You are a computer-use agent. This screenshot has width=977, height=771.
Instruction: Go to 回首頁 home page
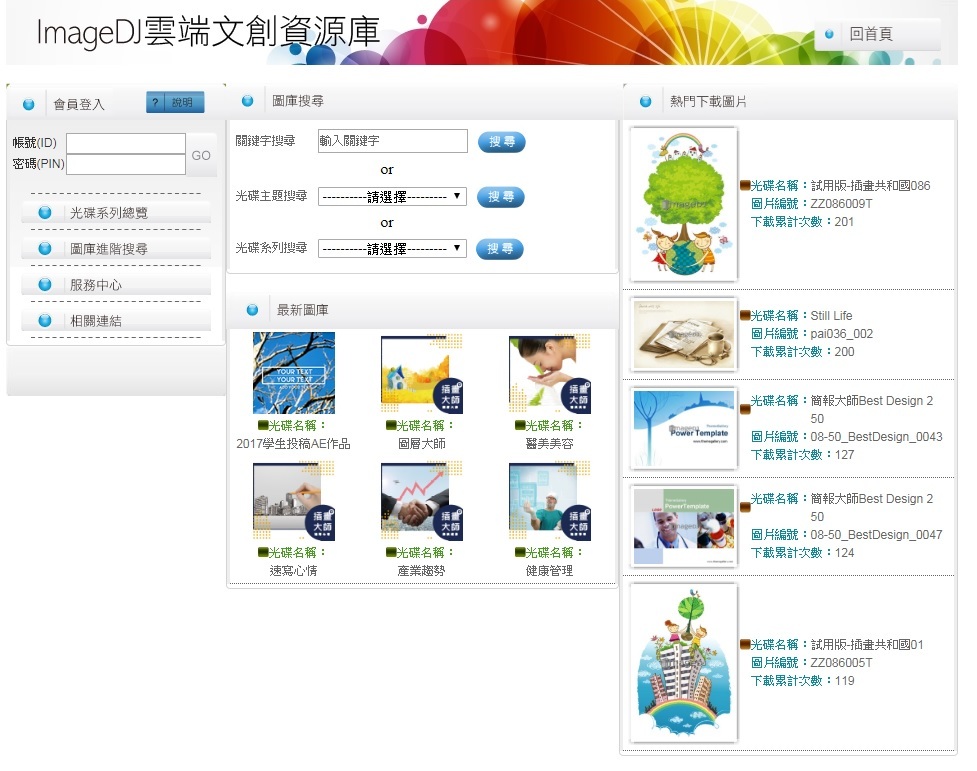[x=878, y=34]
